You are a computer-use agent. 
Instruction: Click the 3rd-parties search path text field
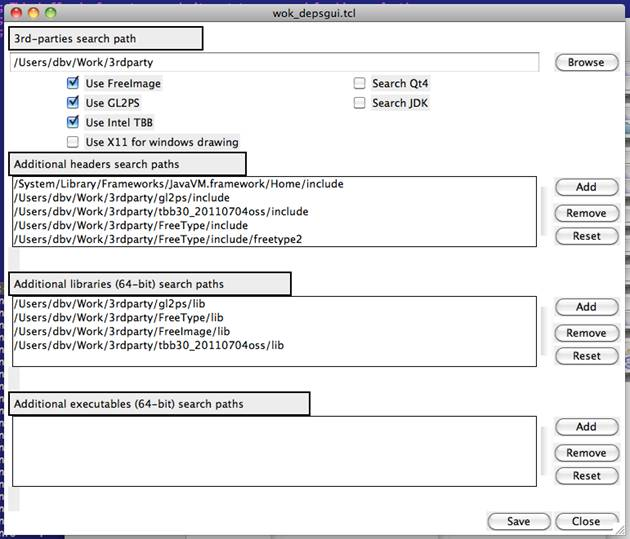point(274,62)
